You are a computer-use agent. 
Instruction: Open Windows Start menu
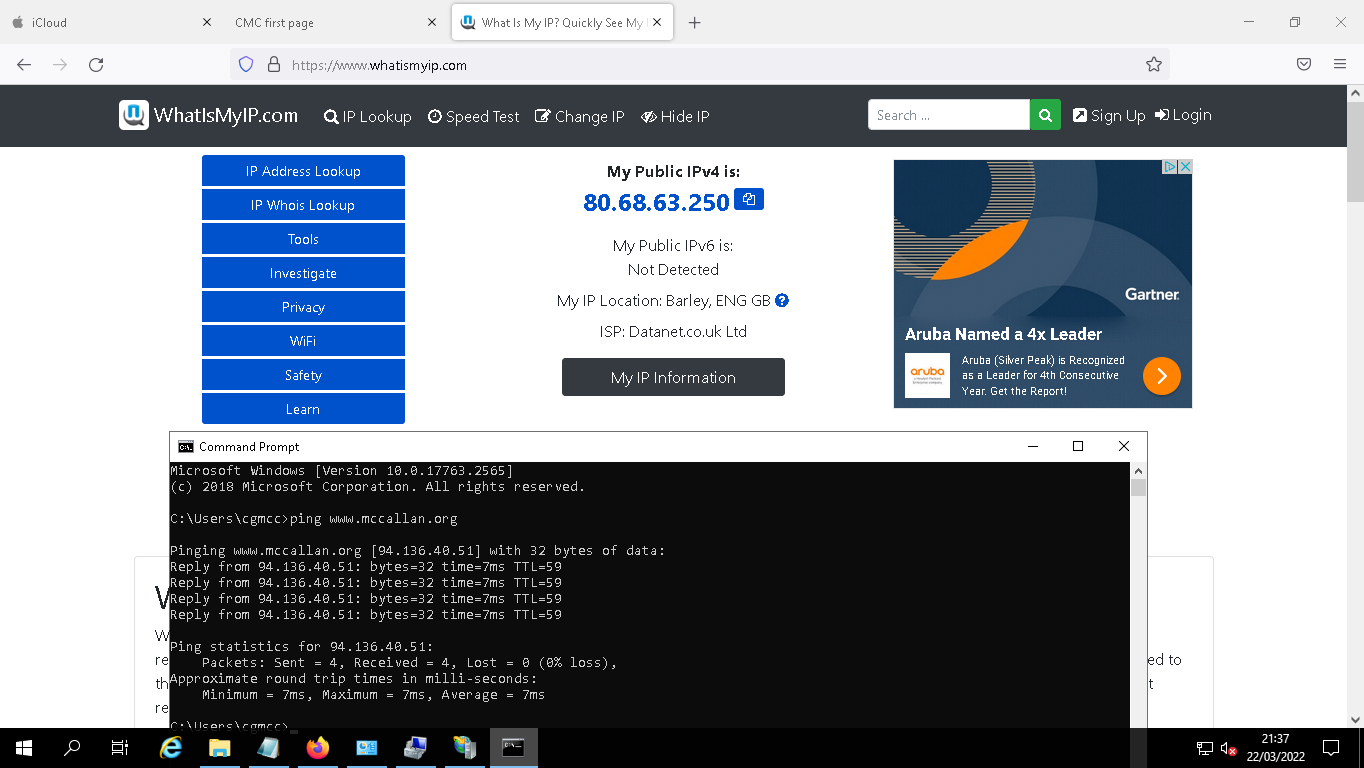coord(24,748)
